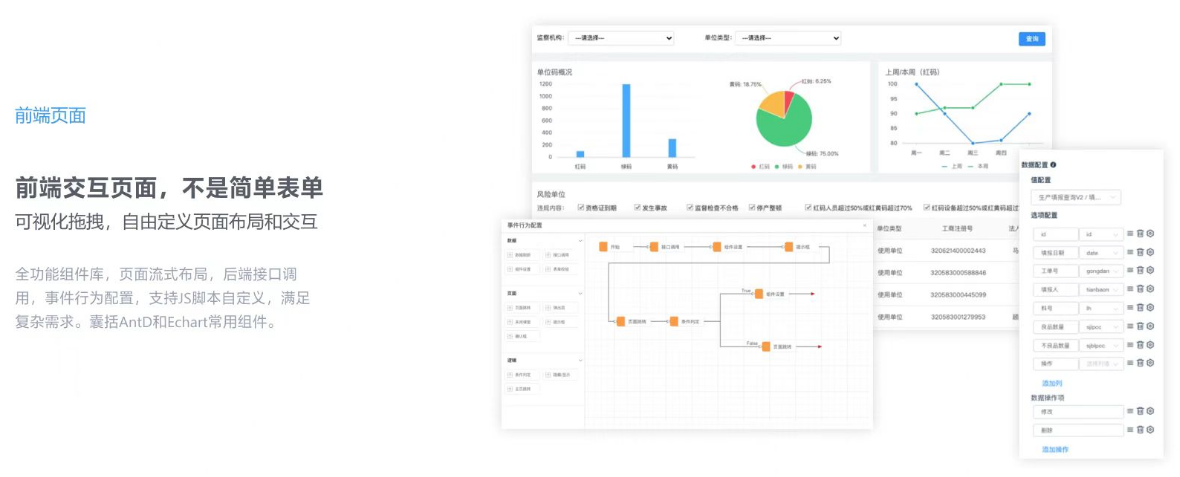Open settings gear for the 删除 operation

click(x=1150, y=430)
